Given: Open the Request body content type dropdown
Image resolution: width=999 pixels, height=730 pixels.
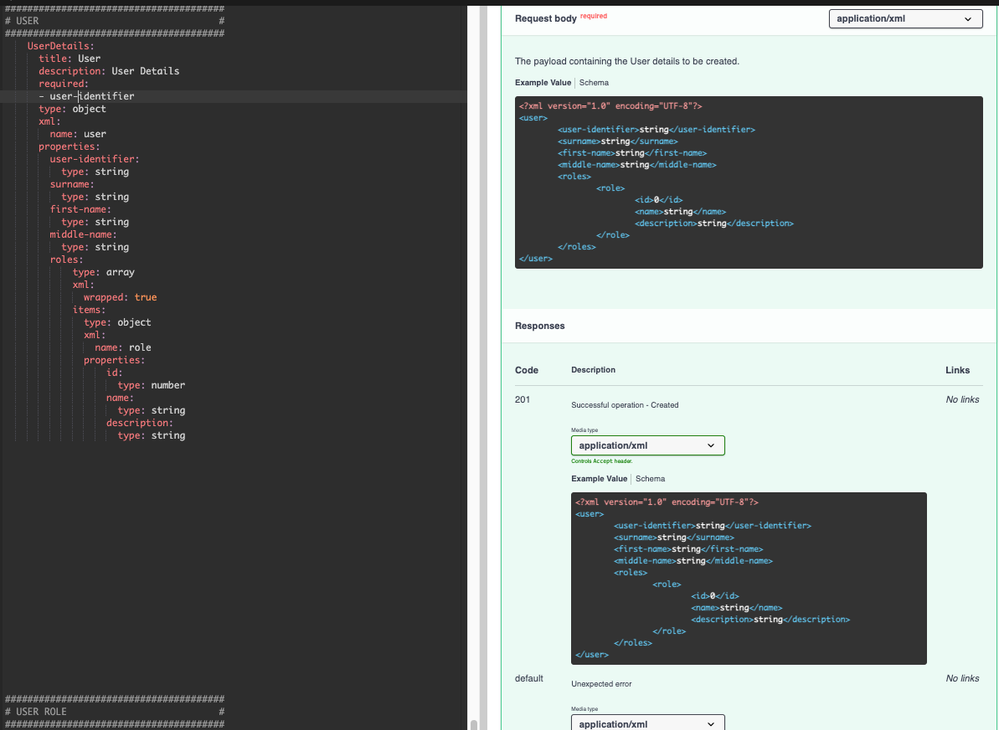Looking at the screenshot, I should [905, 19].
